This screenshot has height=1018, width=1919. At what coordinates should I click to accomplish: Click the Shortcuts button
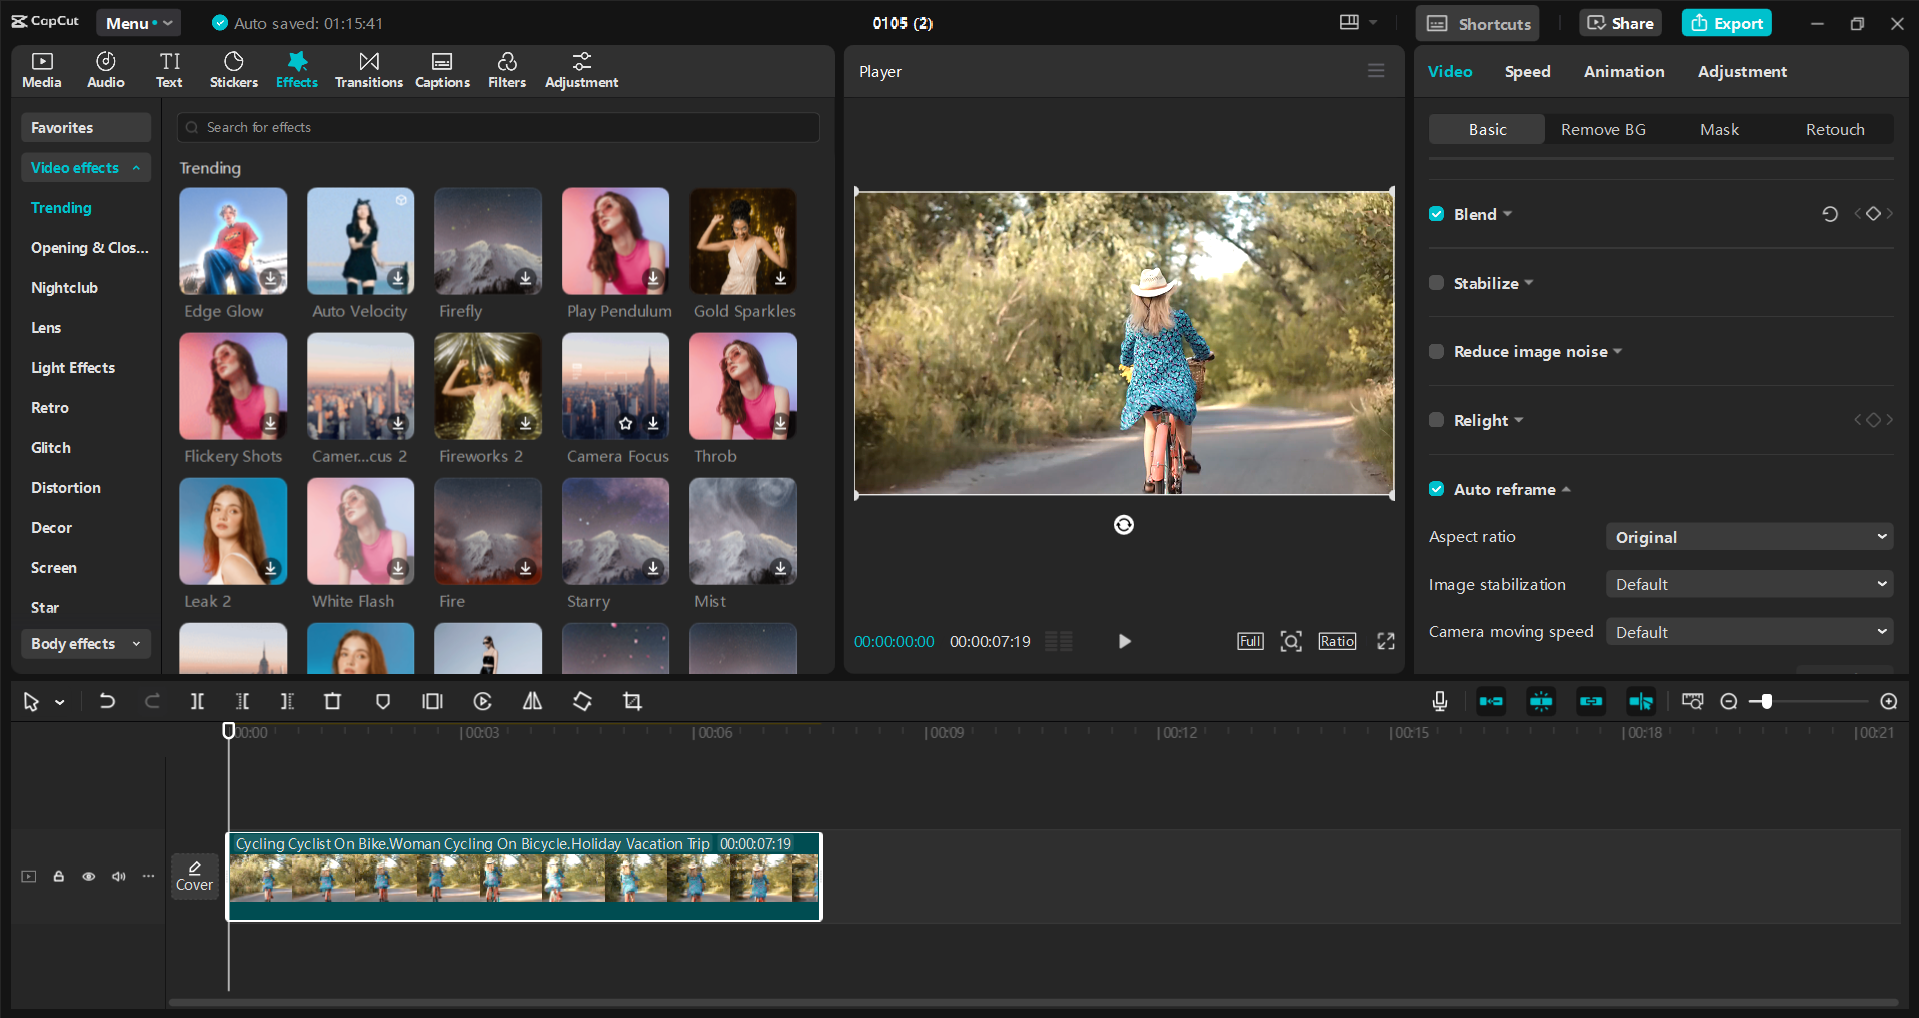[1478, 23]
